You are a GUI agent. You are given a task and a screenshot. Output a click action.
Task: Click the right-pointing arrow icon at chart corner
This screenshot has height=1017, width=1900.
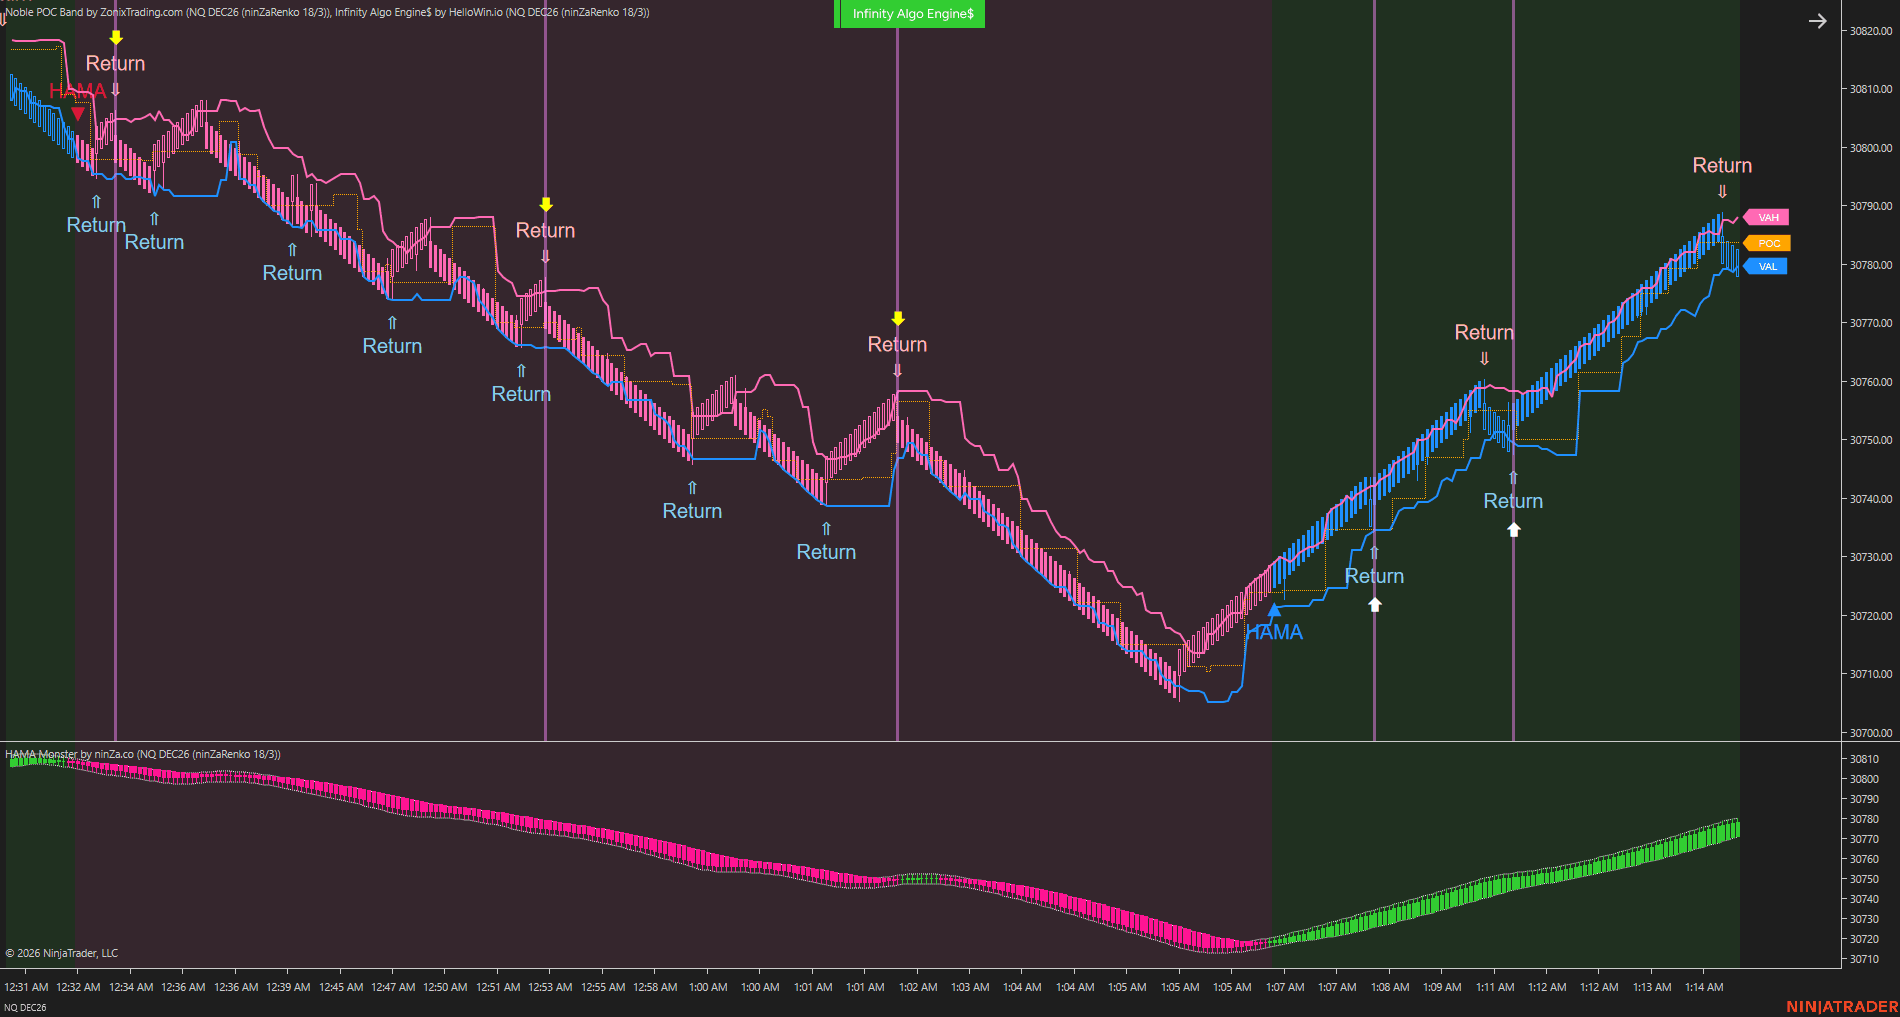pos(1818,21)
